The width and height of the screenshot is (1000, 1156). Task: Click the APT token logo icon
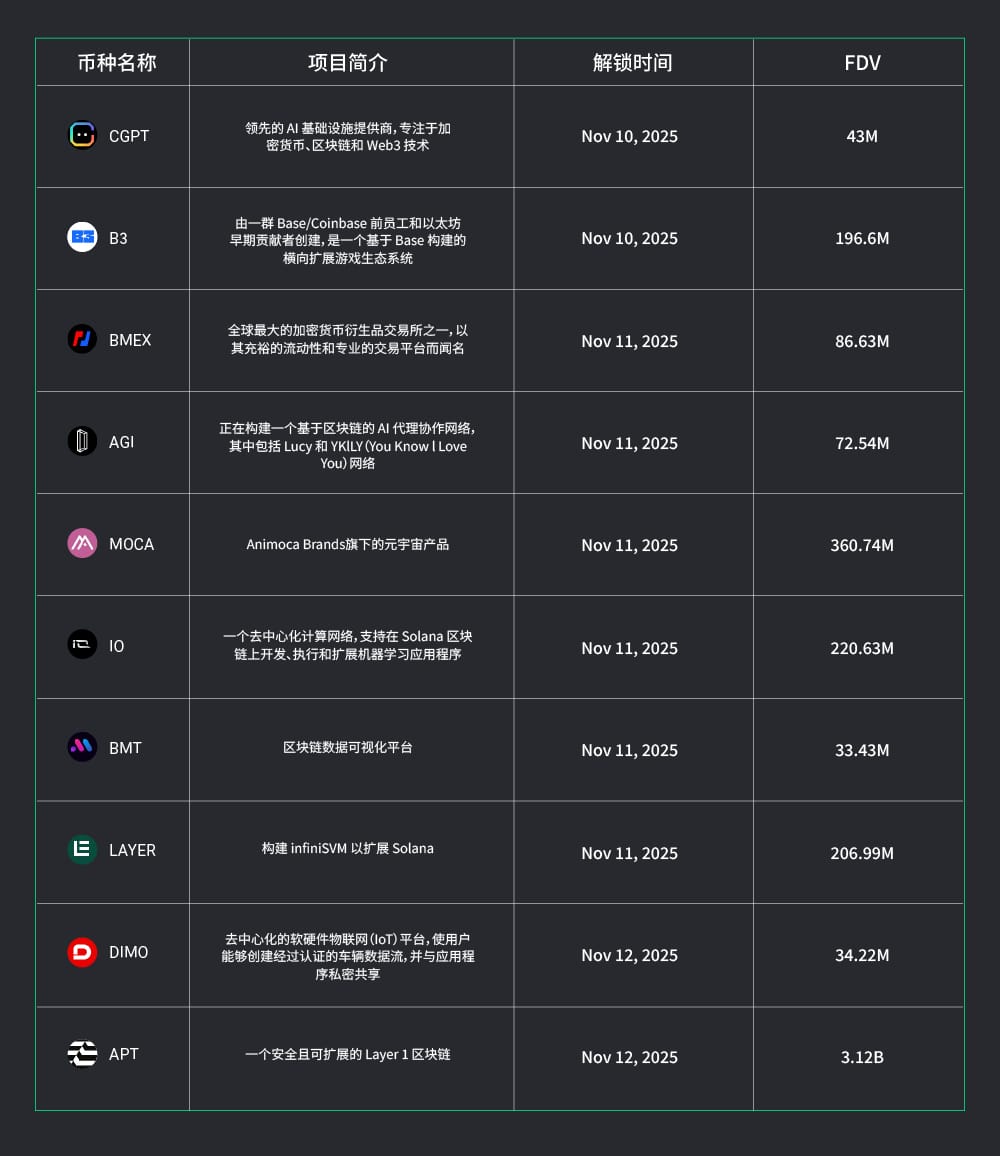pos(82,1054)
